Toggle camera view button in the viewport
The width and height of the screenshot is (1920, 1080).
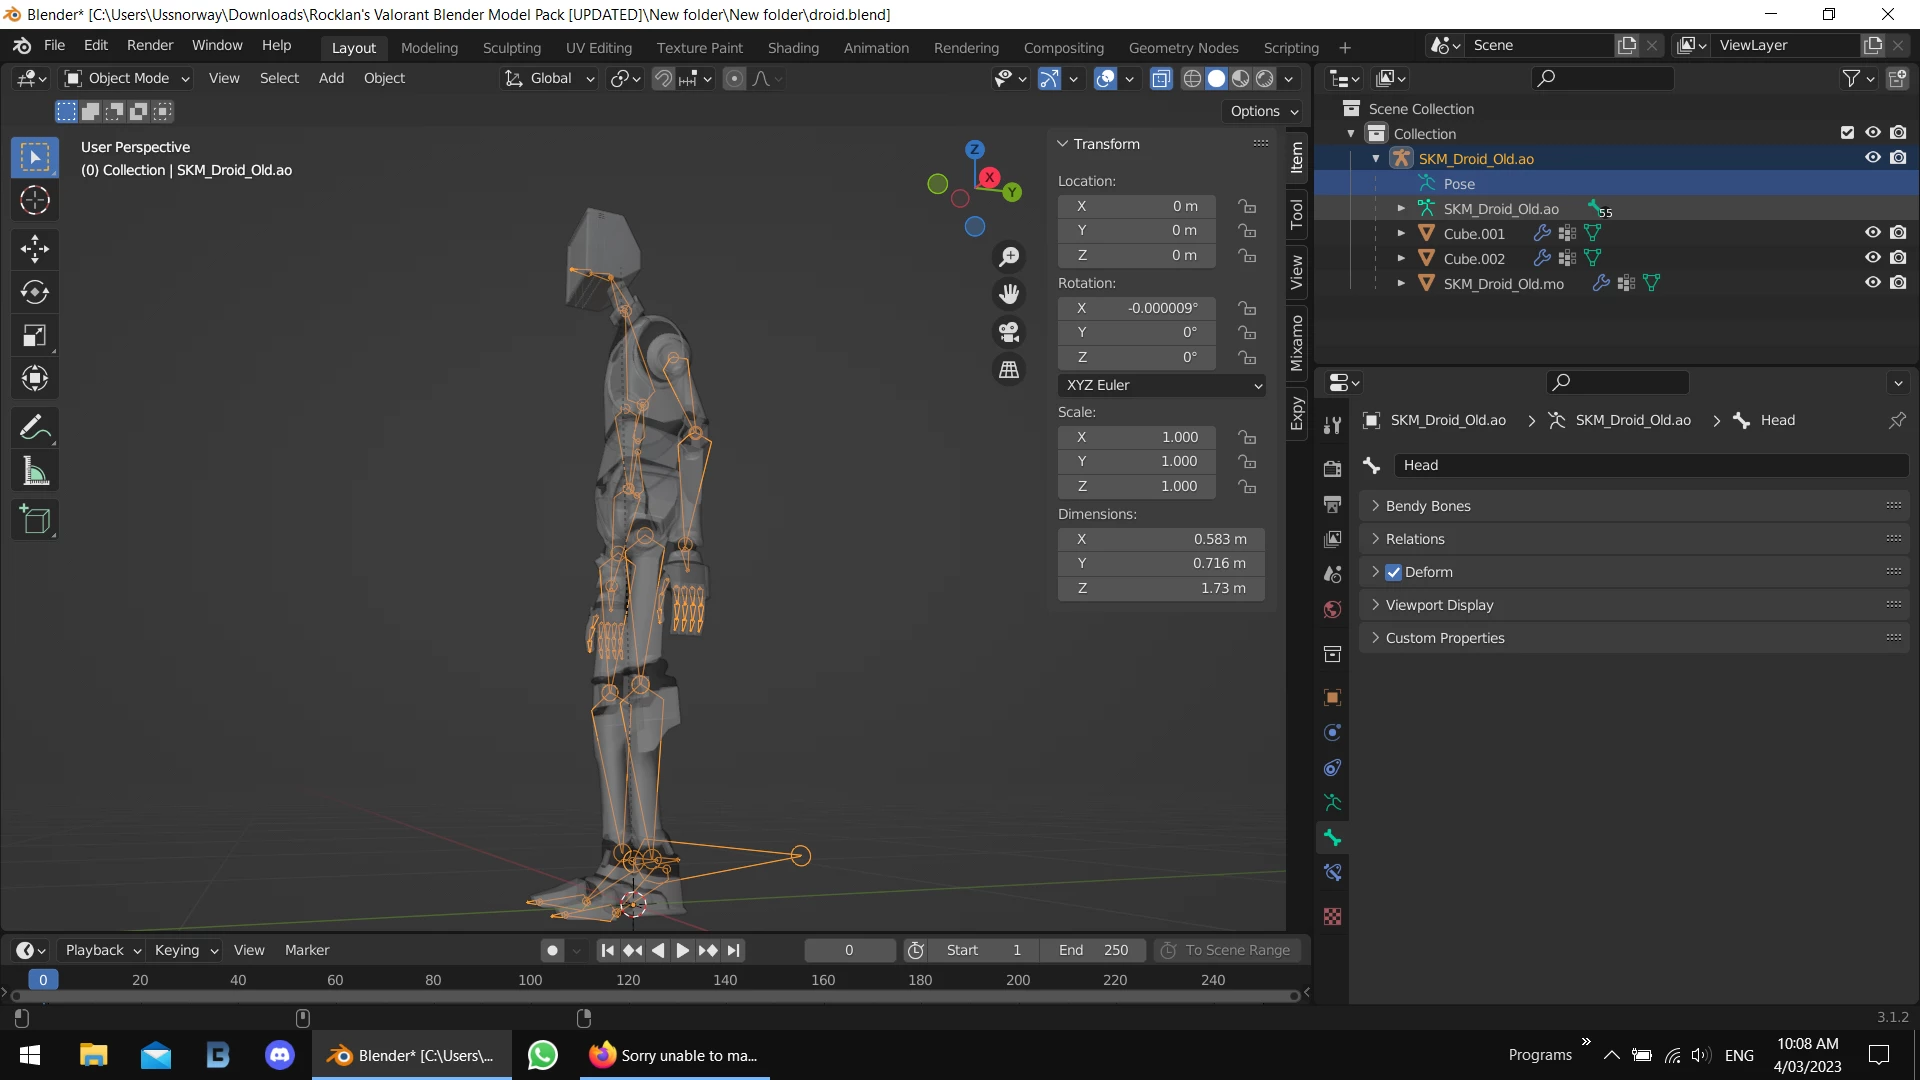coord(1009,332)
